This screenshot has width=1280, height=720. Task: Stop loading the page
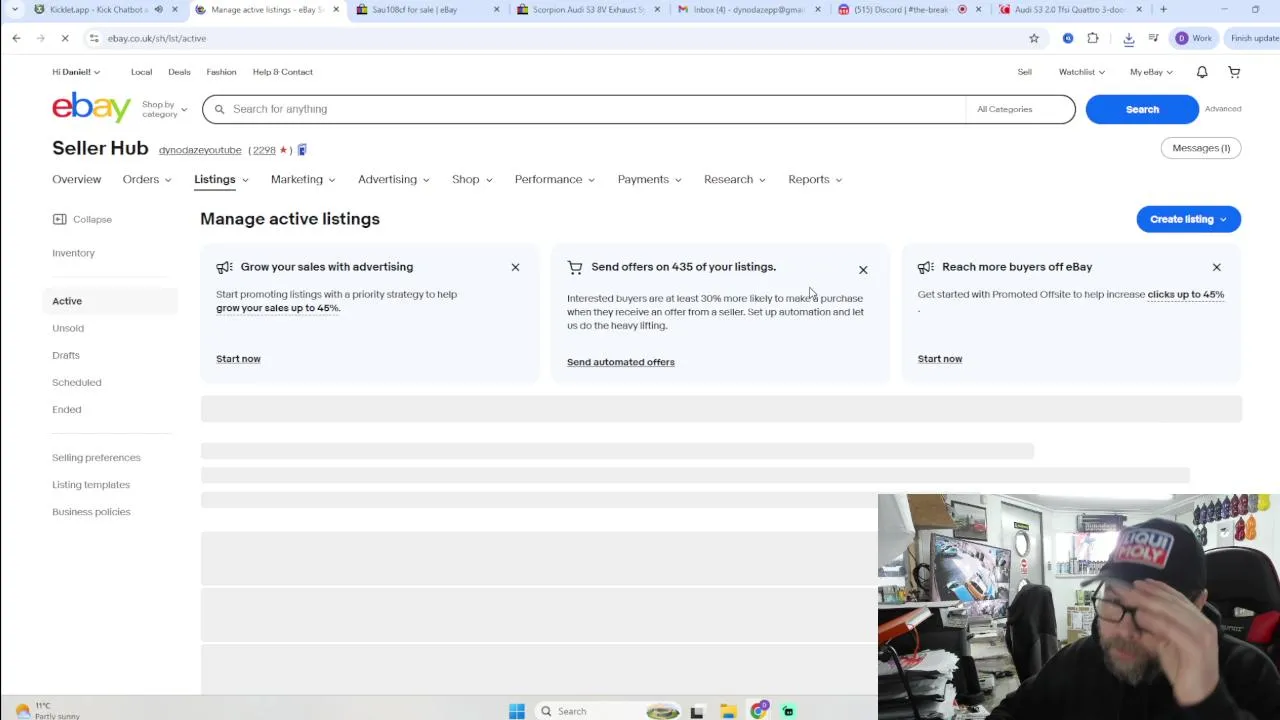click(x=64, y=38)
